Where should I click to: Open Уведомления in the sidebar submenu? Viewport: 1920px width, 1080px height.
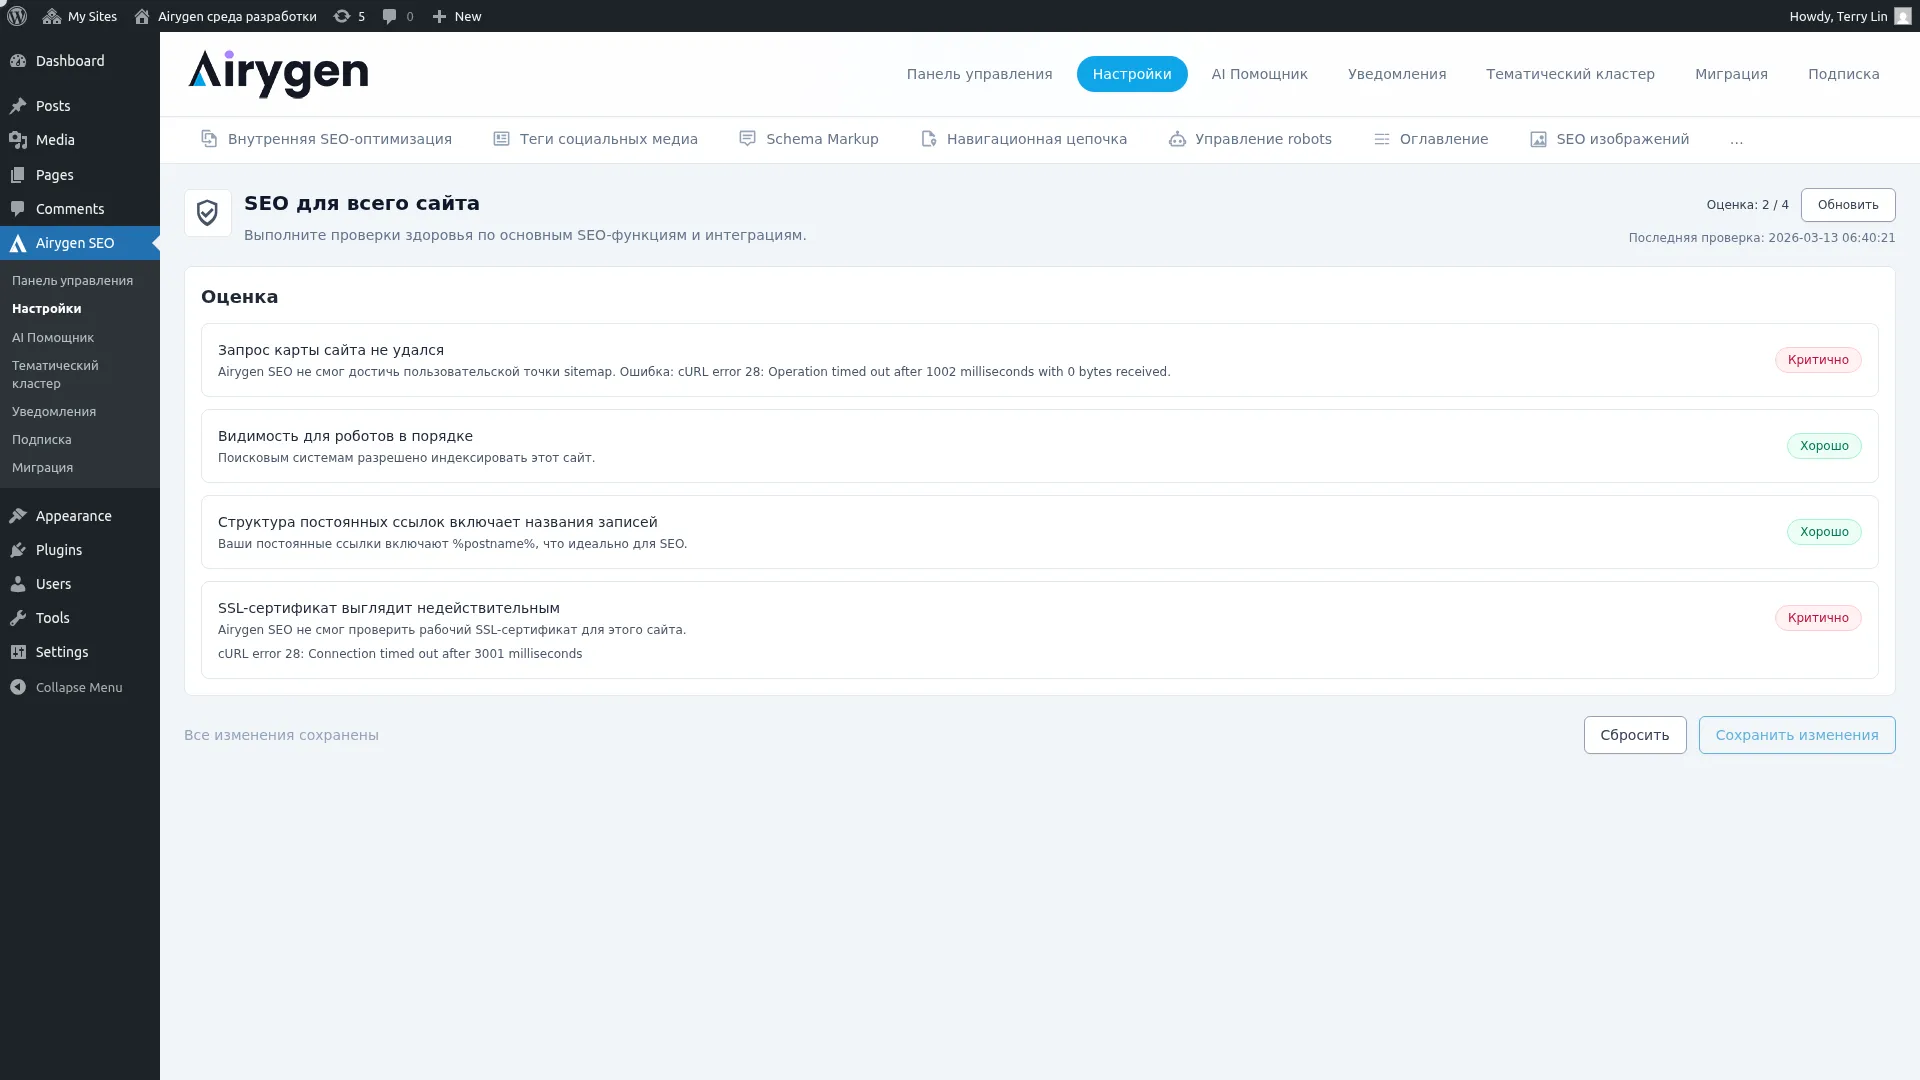pyautogui.click(x=54, y=412)
